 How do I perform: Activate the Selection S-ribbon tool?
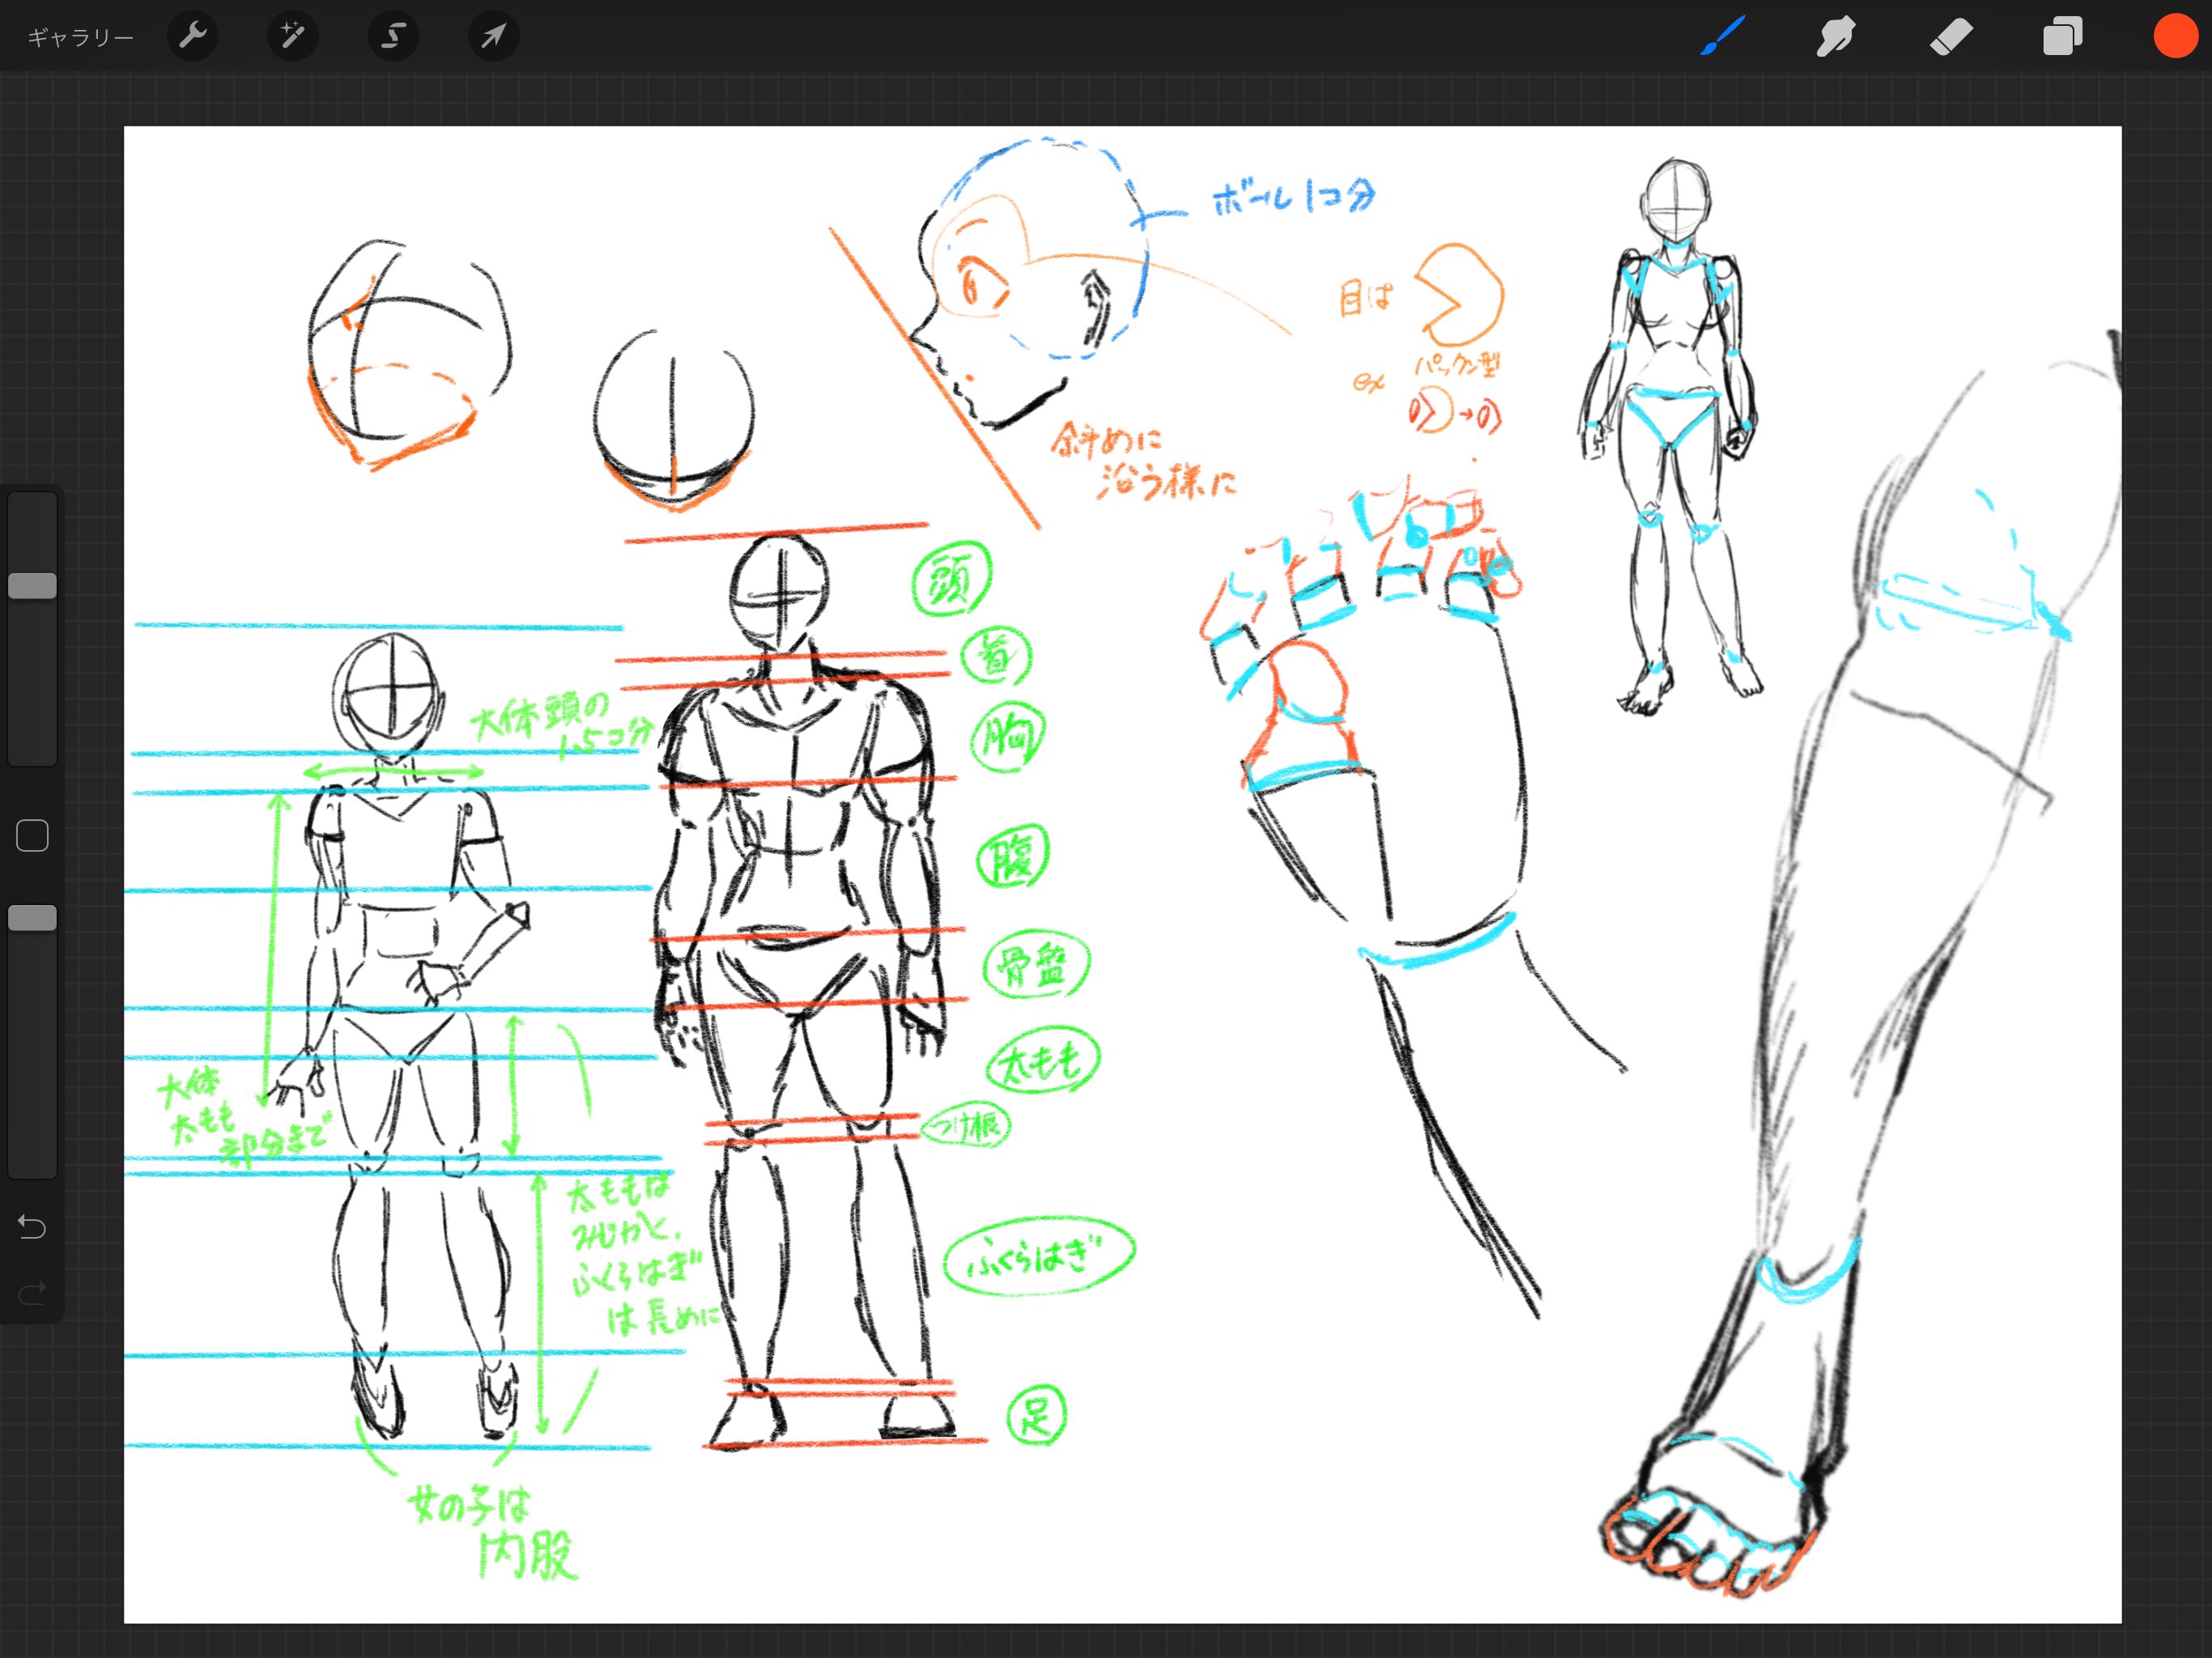click(393, 36)
